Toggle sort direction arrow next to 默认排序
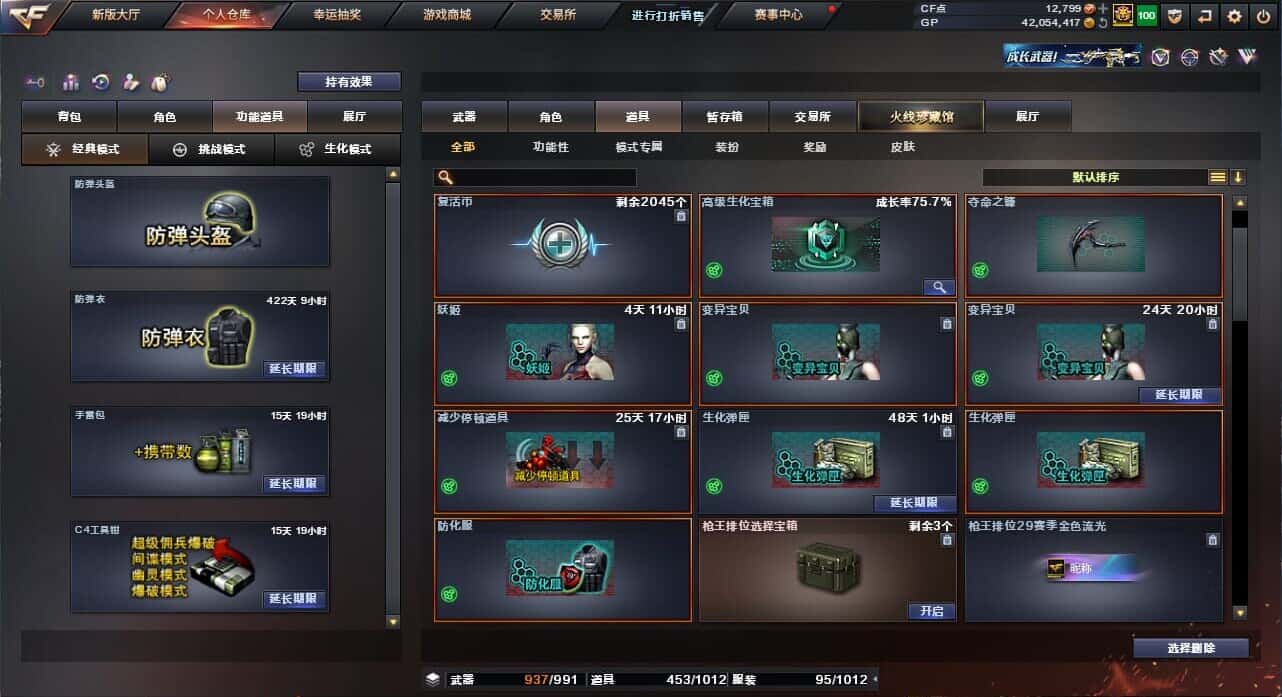 (1238, 177)
